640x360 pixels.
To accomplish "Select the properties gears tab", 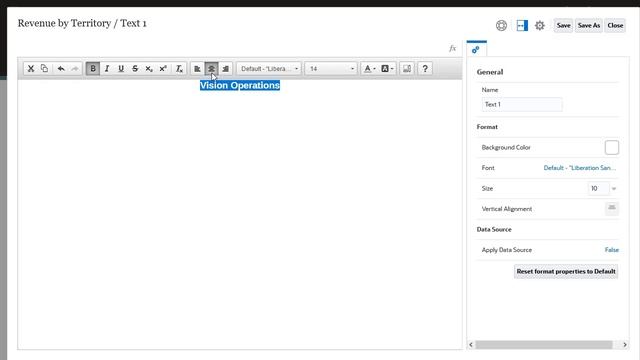I will [x=476, y=50].
